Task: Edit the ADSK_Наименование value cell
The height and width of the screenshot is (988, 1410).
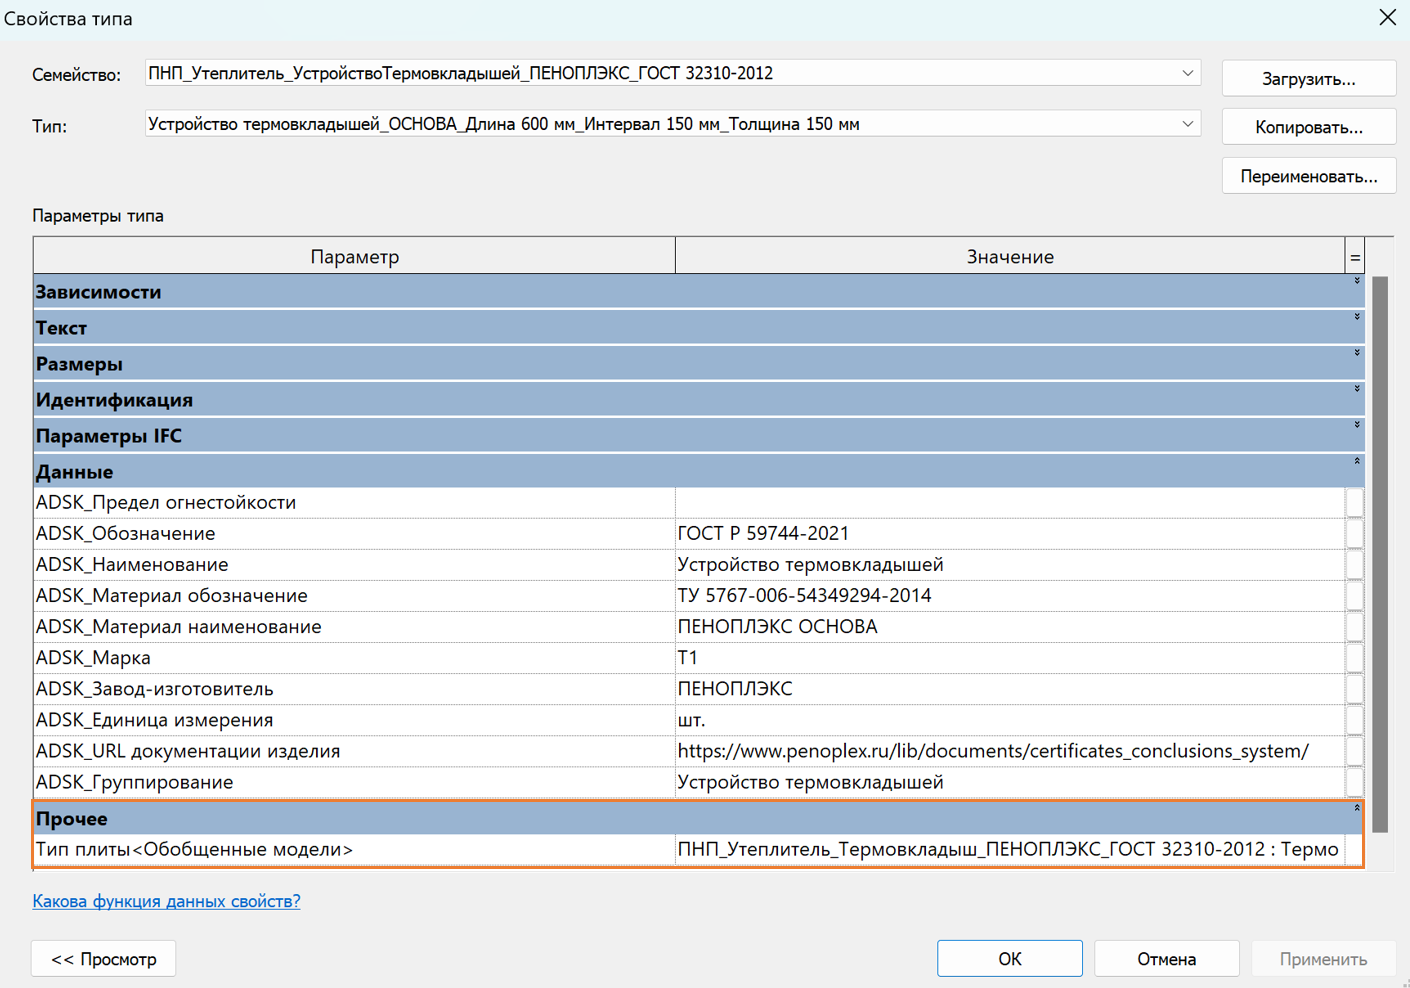Action: 1010,564
